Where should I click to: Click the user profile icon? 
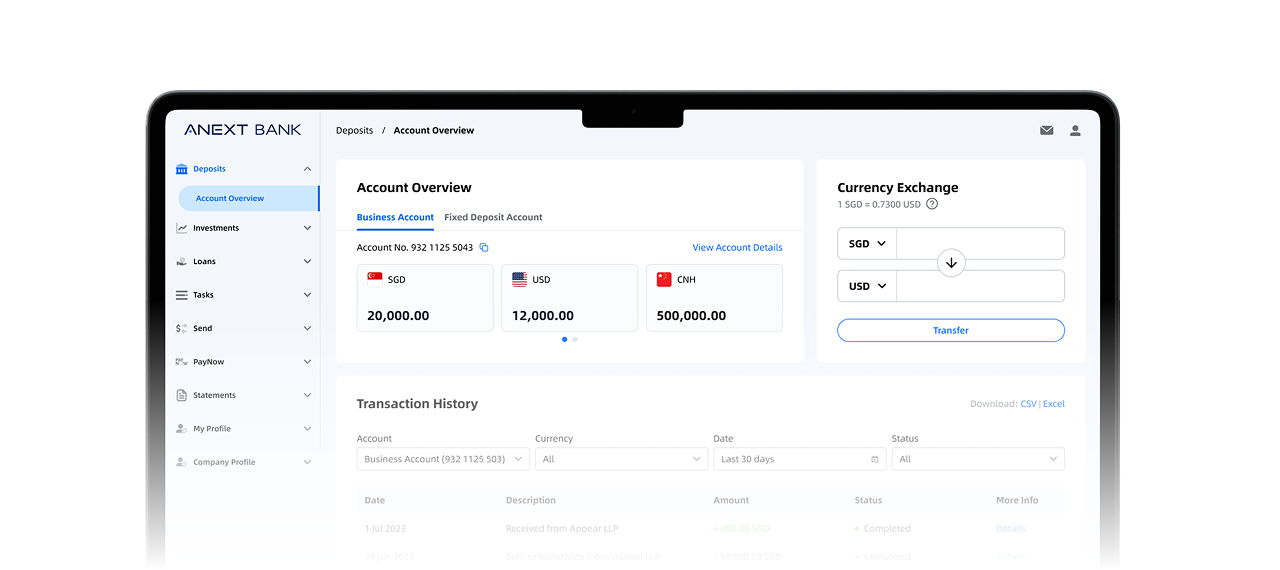click(x=1075, y=130)
